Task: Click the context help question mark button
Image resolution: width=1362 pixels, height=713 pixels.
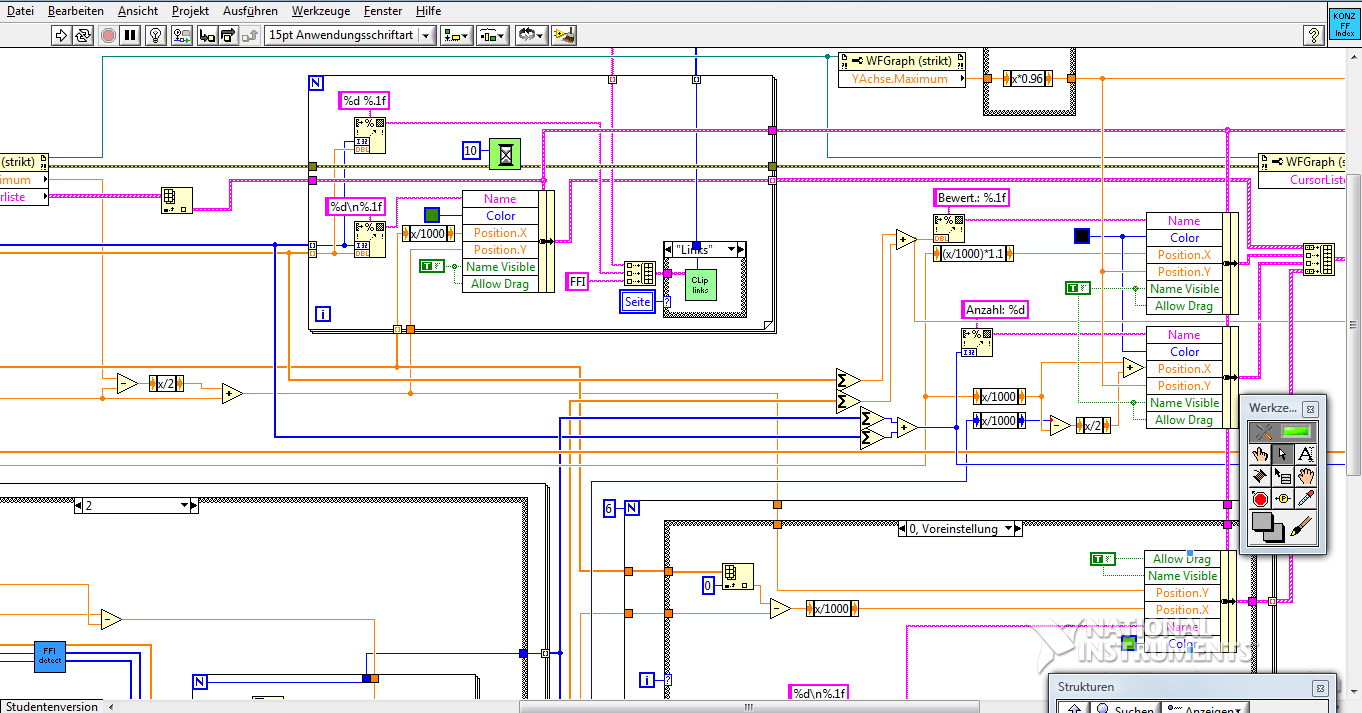Action: 1314,35
